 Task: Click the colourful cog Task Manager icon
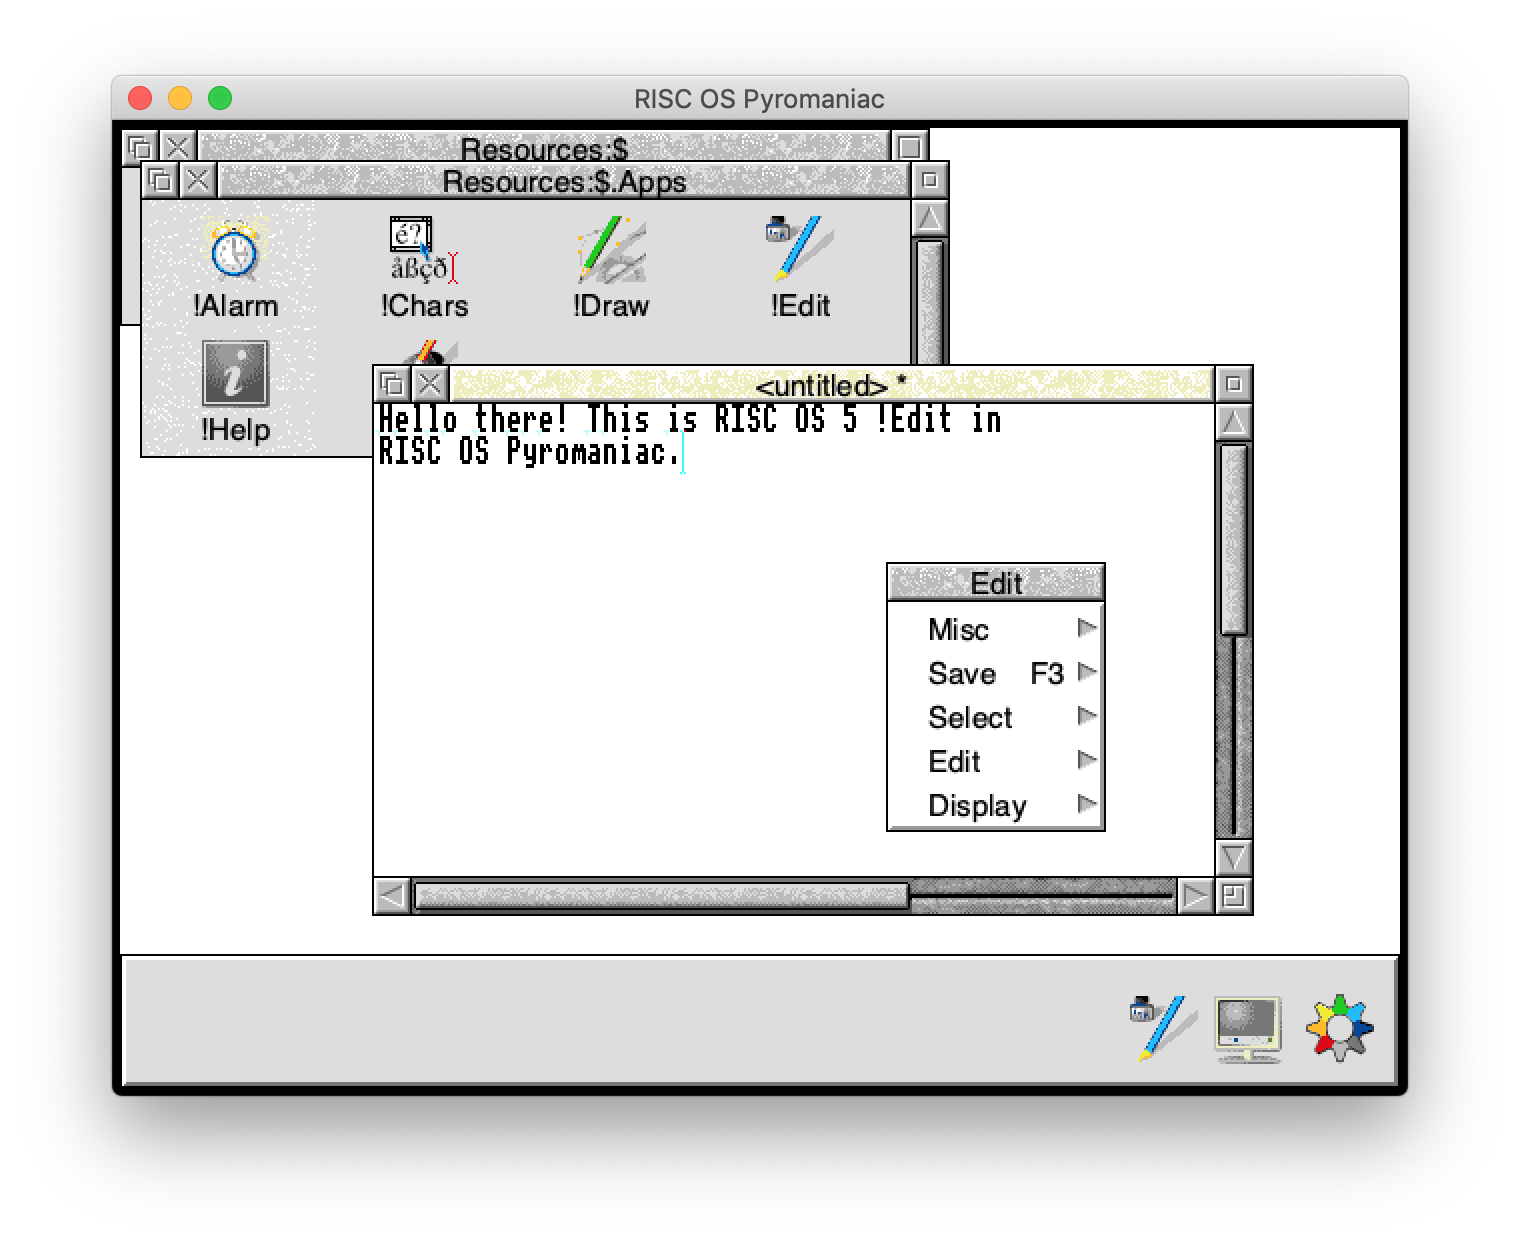pos(1339,1027)
